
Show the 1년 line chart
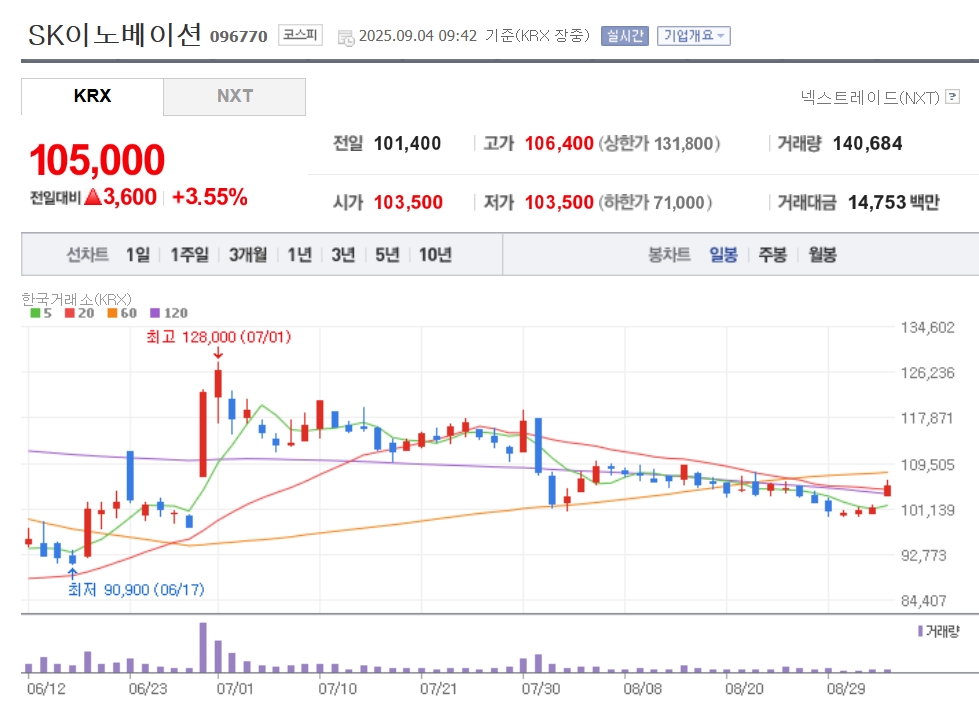pyautogui.click(x=300, y=255)
